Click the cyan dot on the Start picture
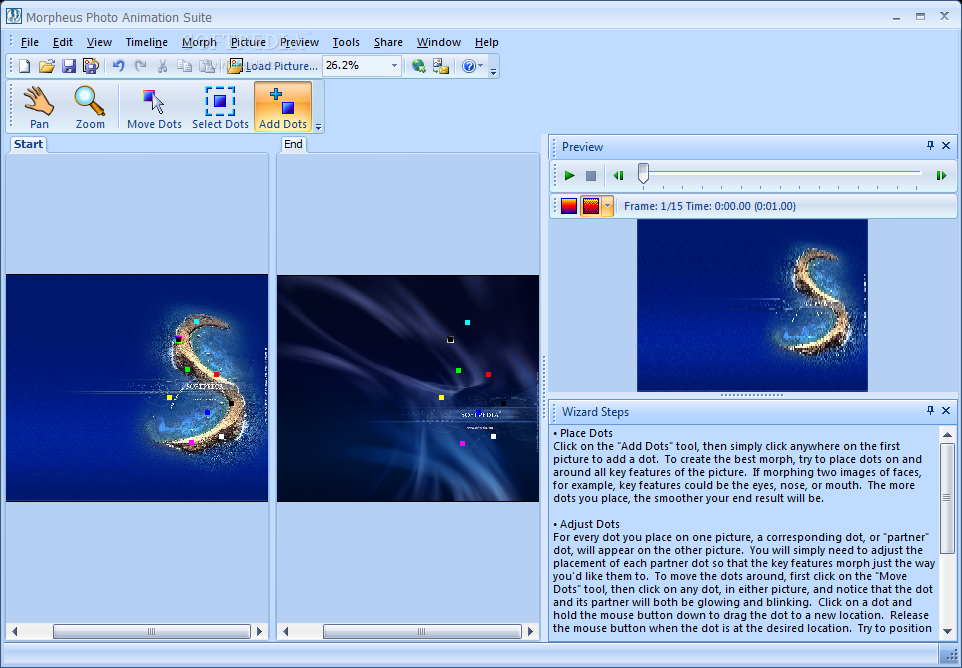The height and width of the screenshot is (668, 962). (x=196, y=321)
